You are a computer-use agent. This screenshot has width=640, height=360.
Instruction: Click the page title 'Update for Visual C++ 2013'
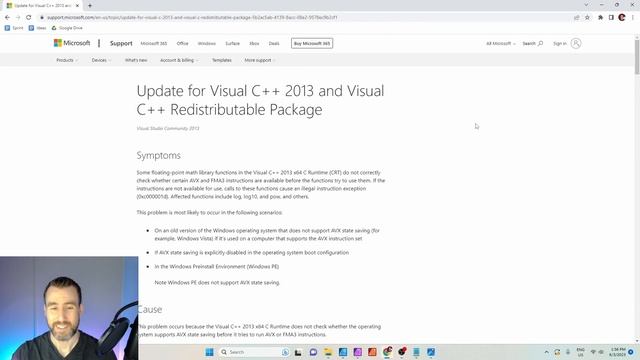[x=260, y=100]
